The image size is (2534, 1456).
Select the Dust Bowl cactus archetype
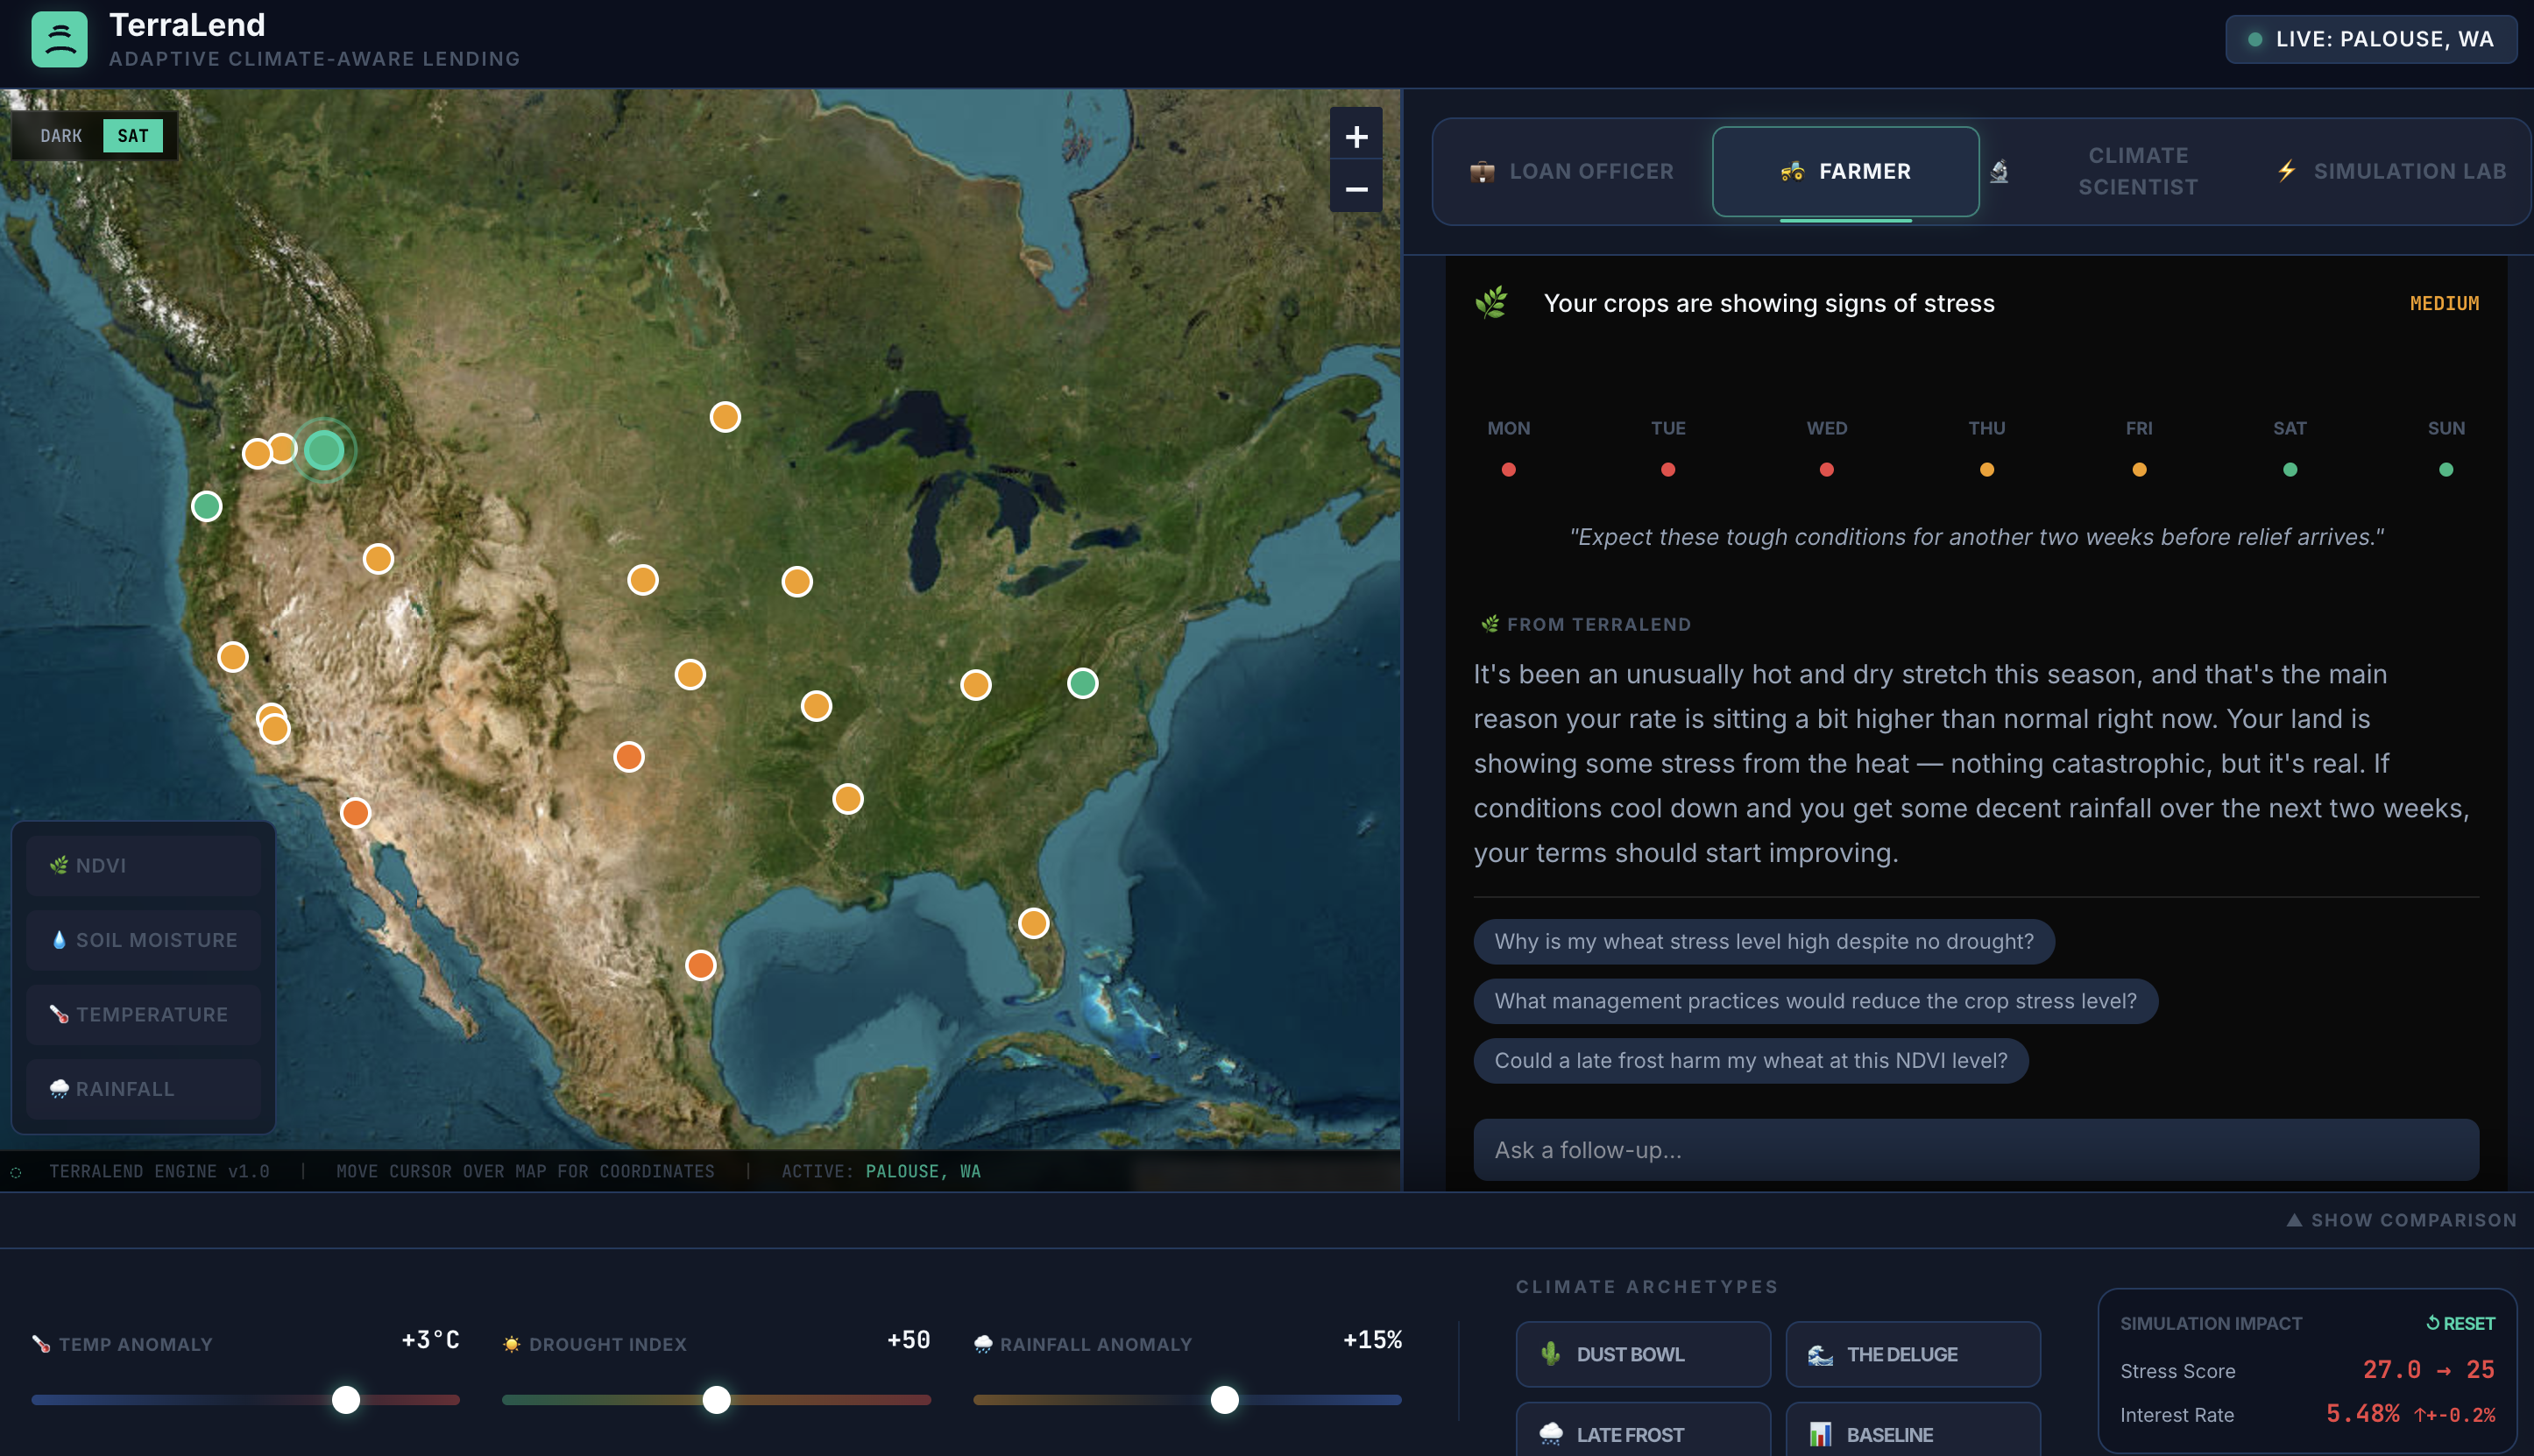[1642, 1354]
